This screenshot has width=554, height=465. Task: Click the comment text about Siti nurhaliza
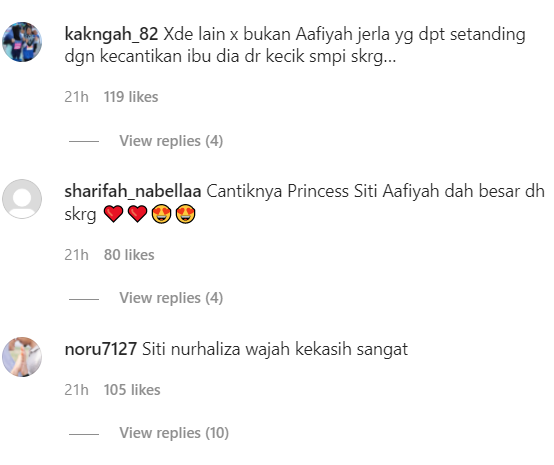click(x=275, y=349)
